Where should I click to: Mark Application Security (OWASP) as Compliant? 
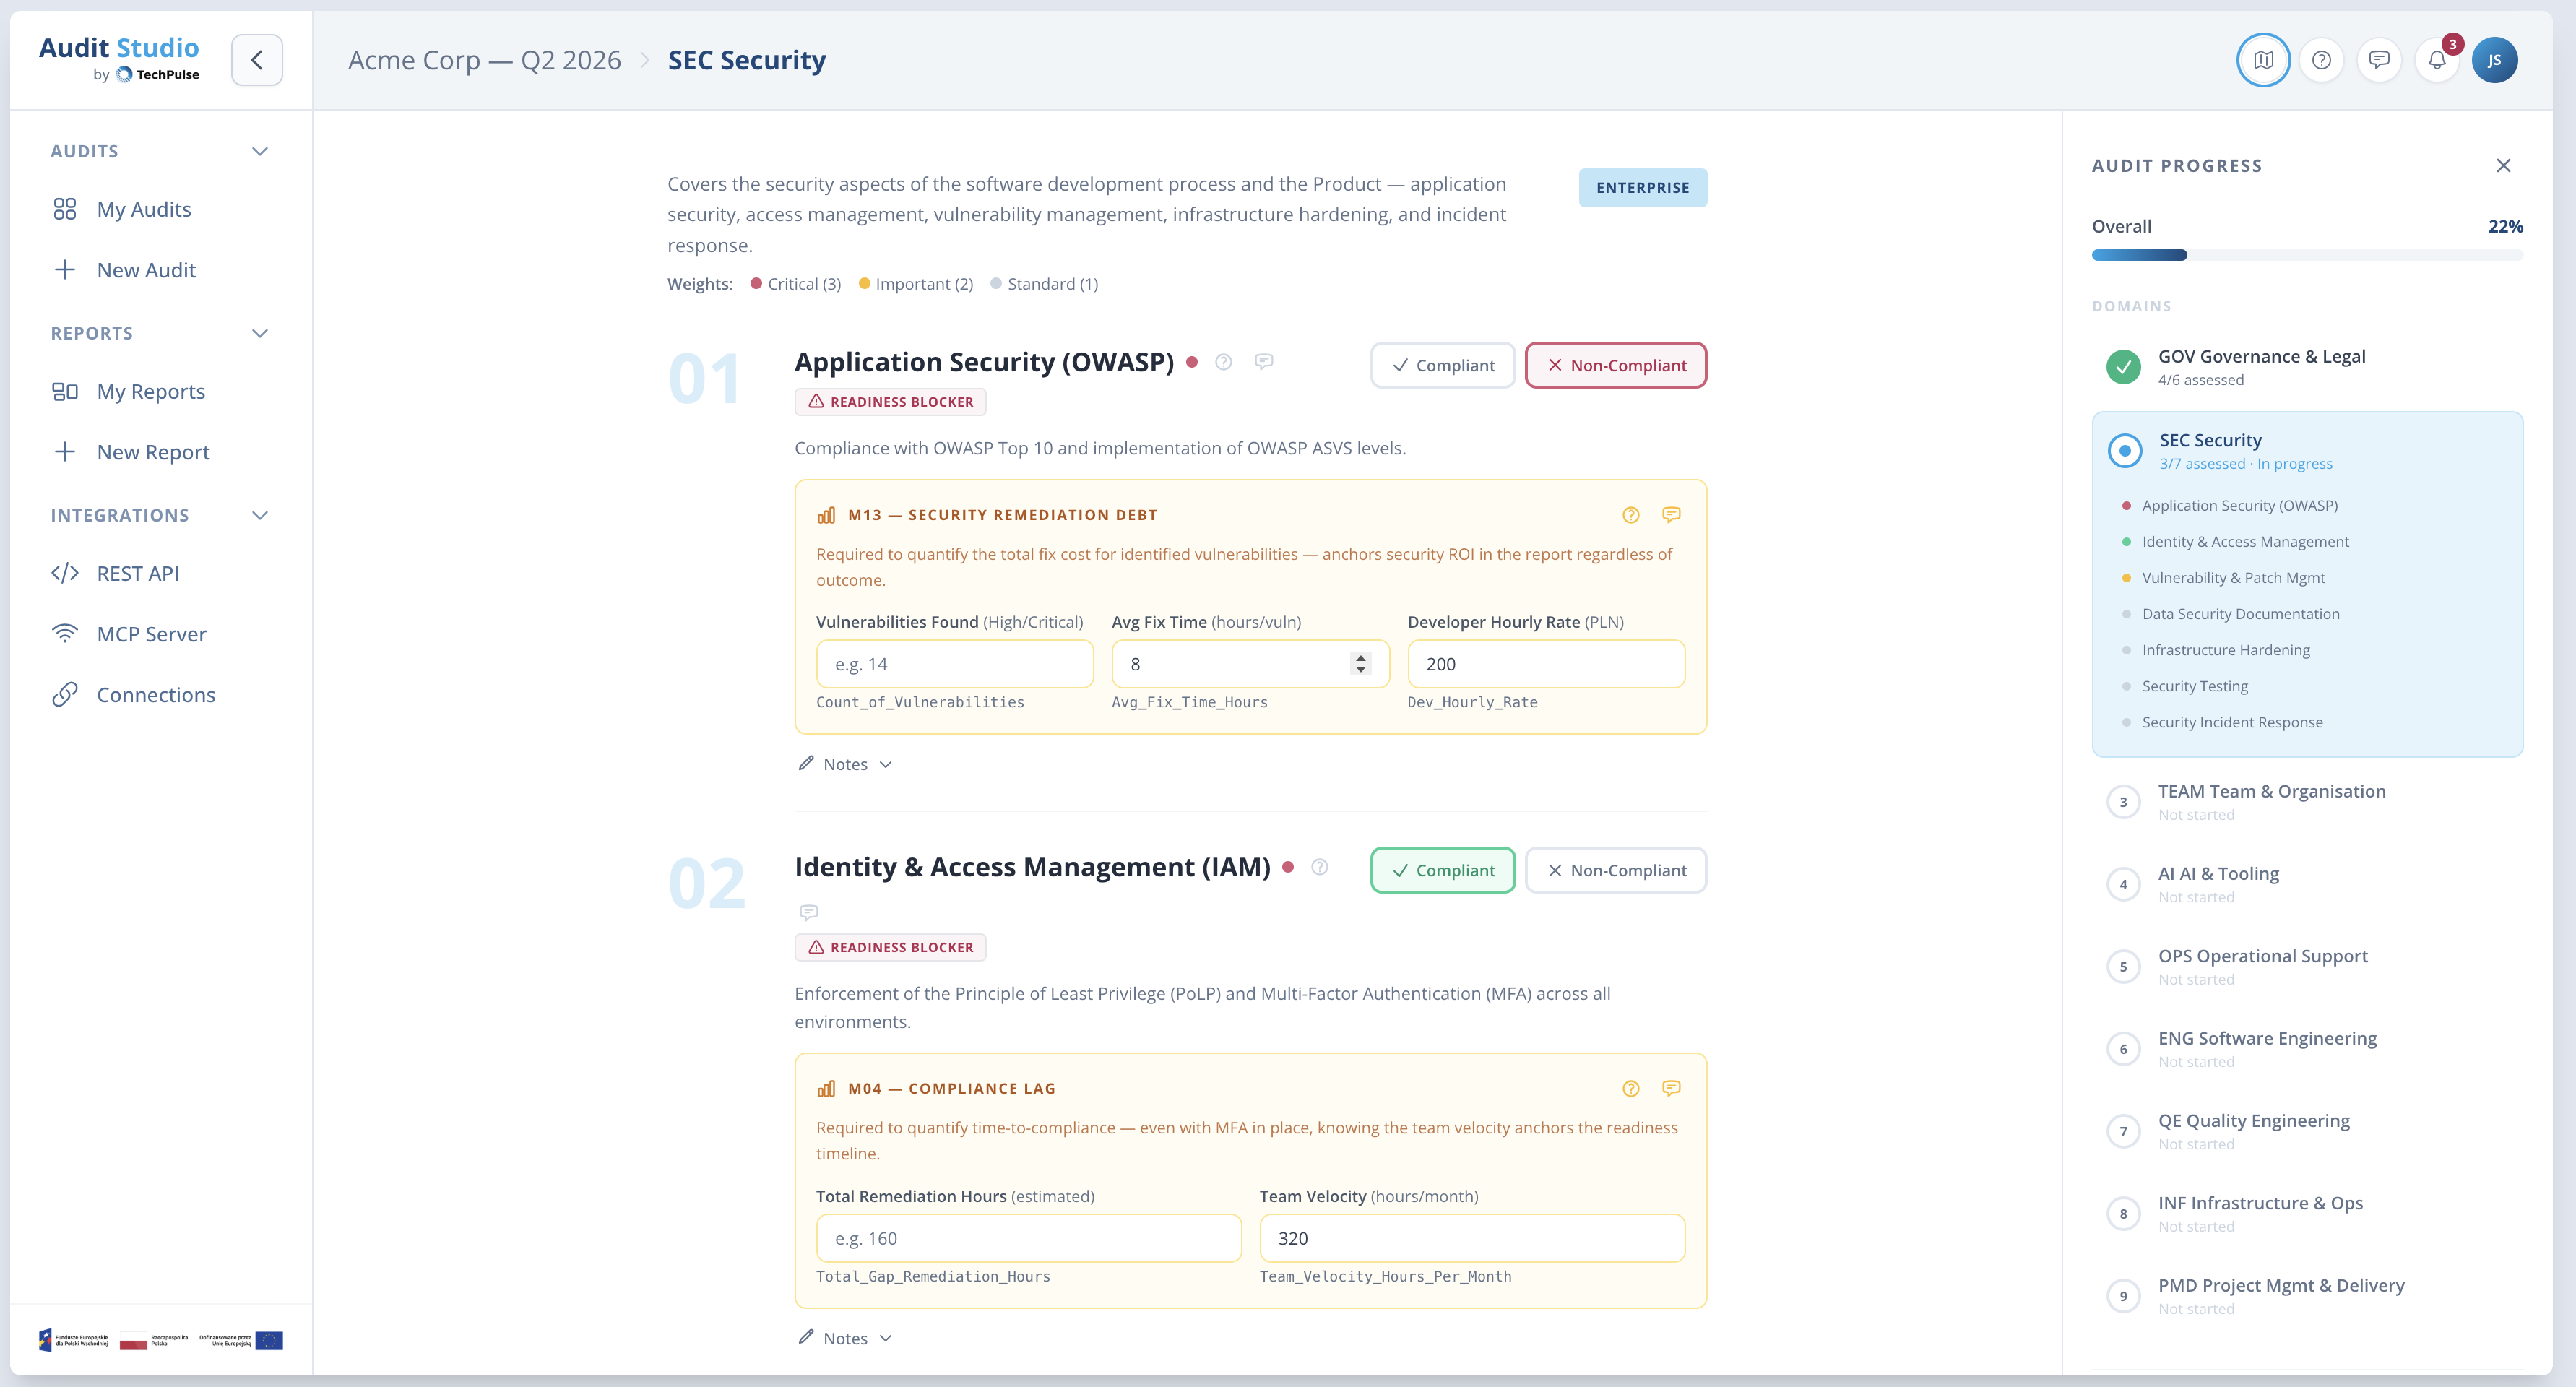[x=1442, y=366]
